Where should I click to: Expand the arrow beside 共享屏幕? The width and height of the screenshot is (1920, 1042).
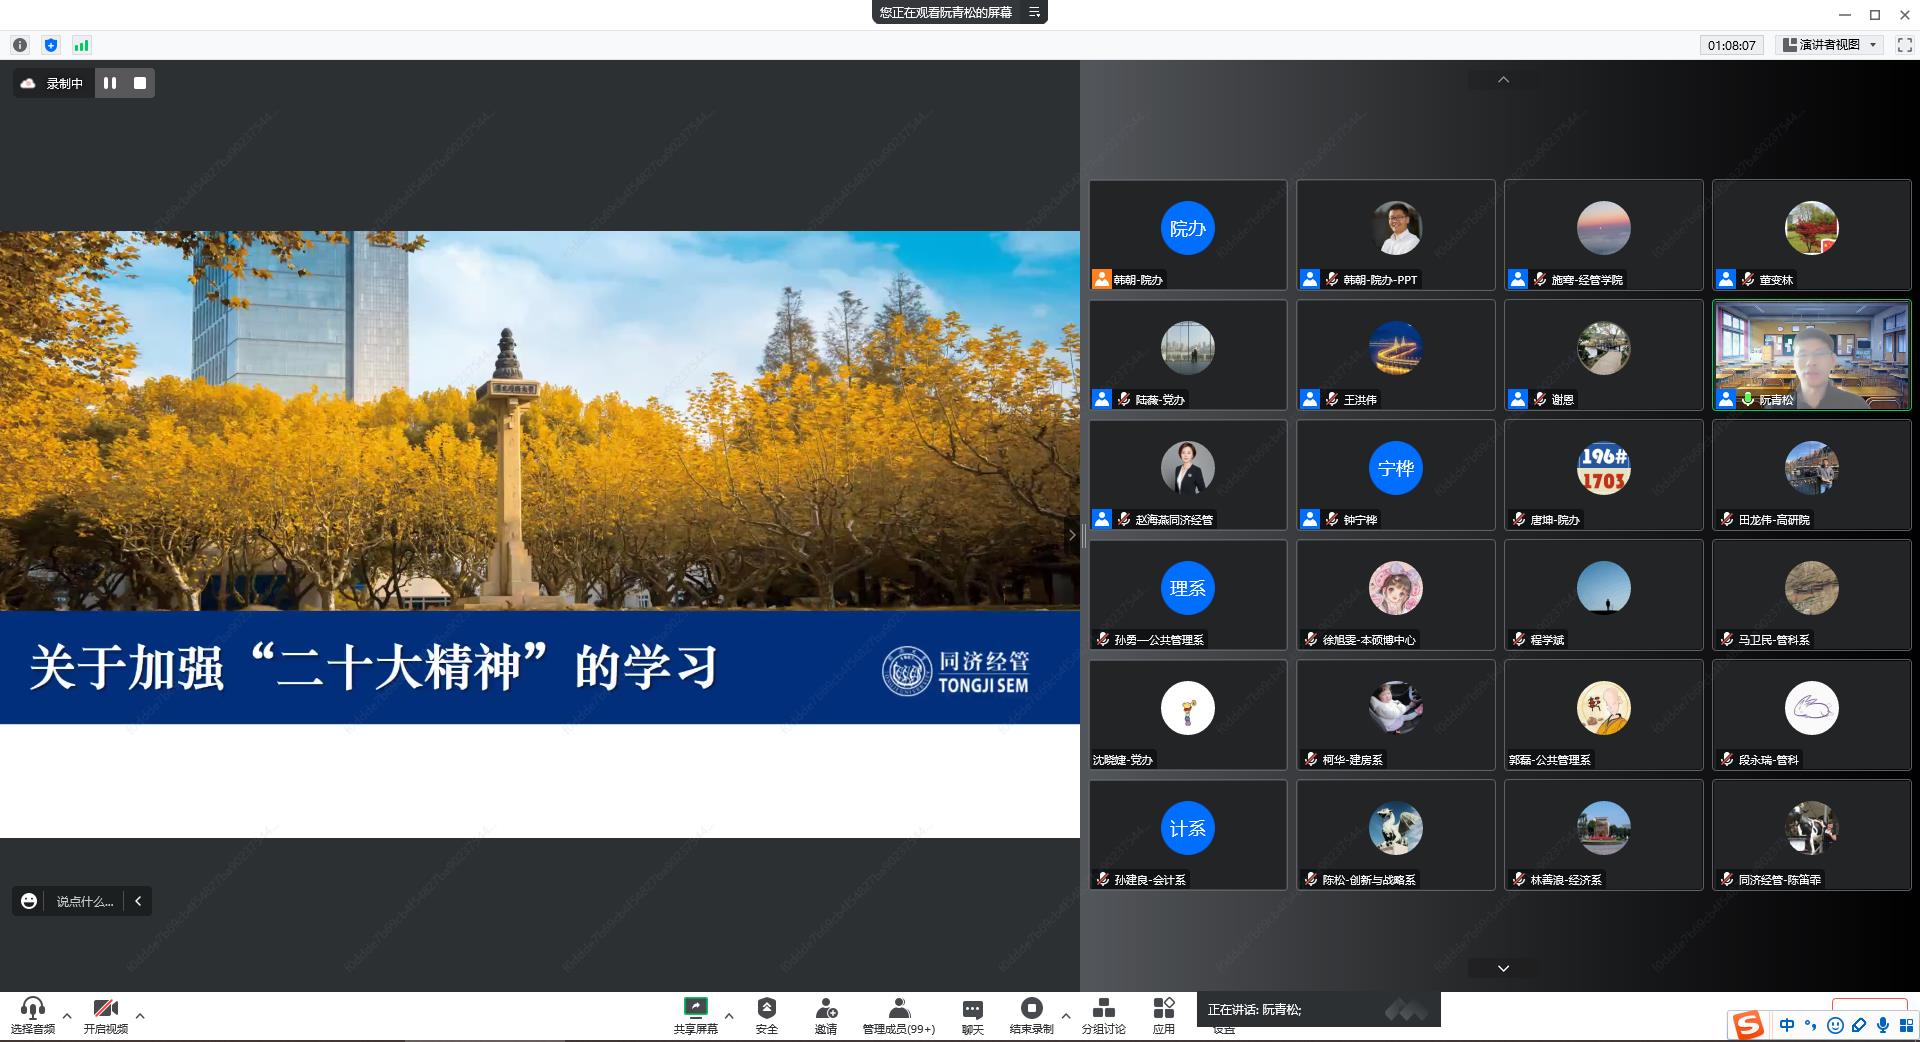[729, 1016]
